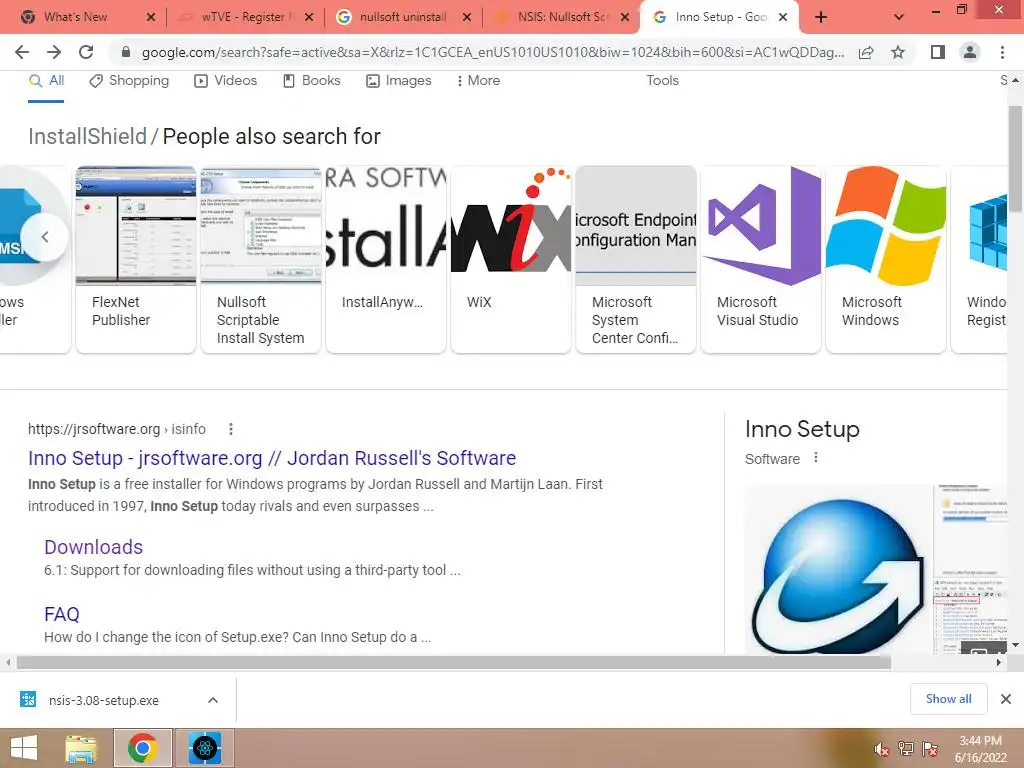This screenshot has width=1024, height=768.
Task: Open the FAQ sitelink
Action: point(61,615)
